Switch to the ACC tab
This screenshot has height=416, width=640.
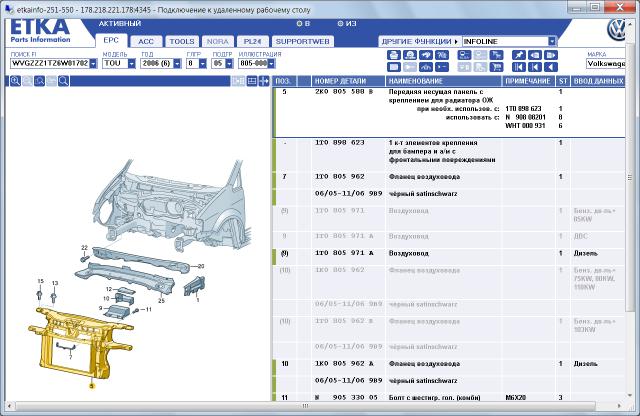[146, 41]
